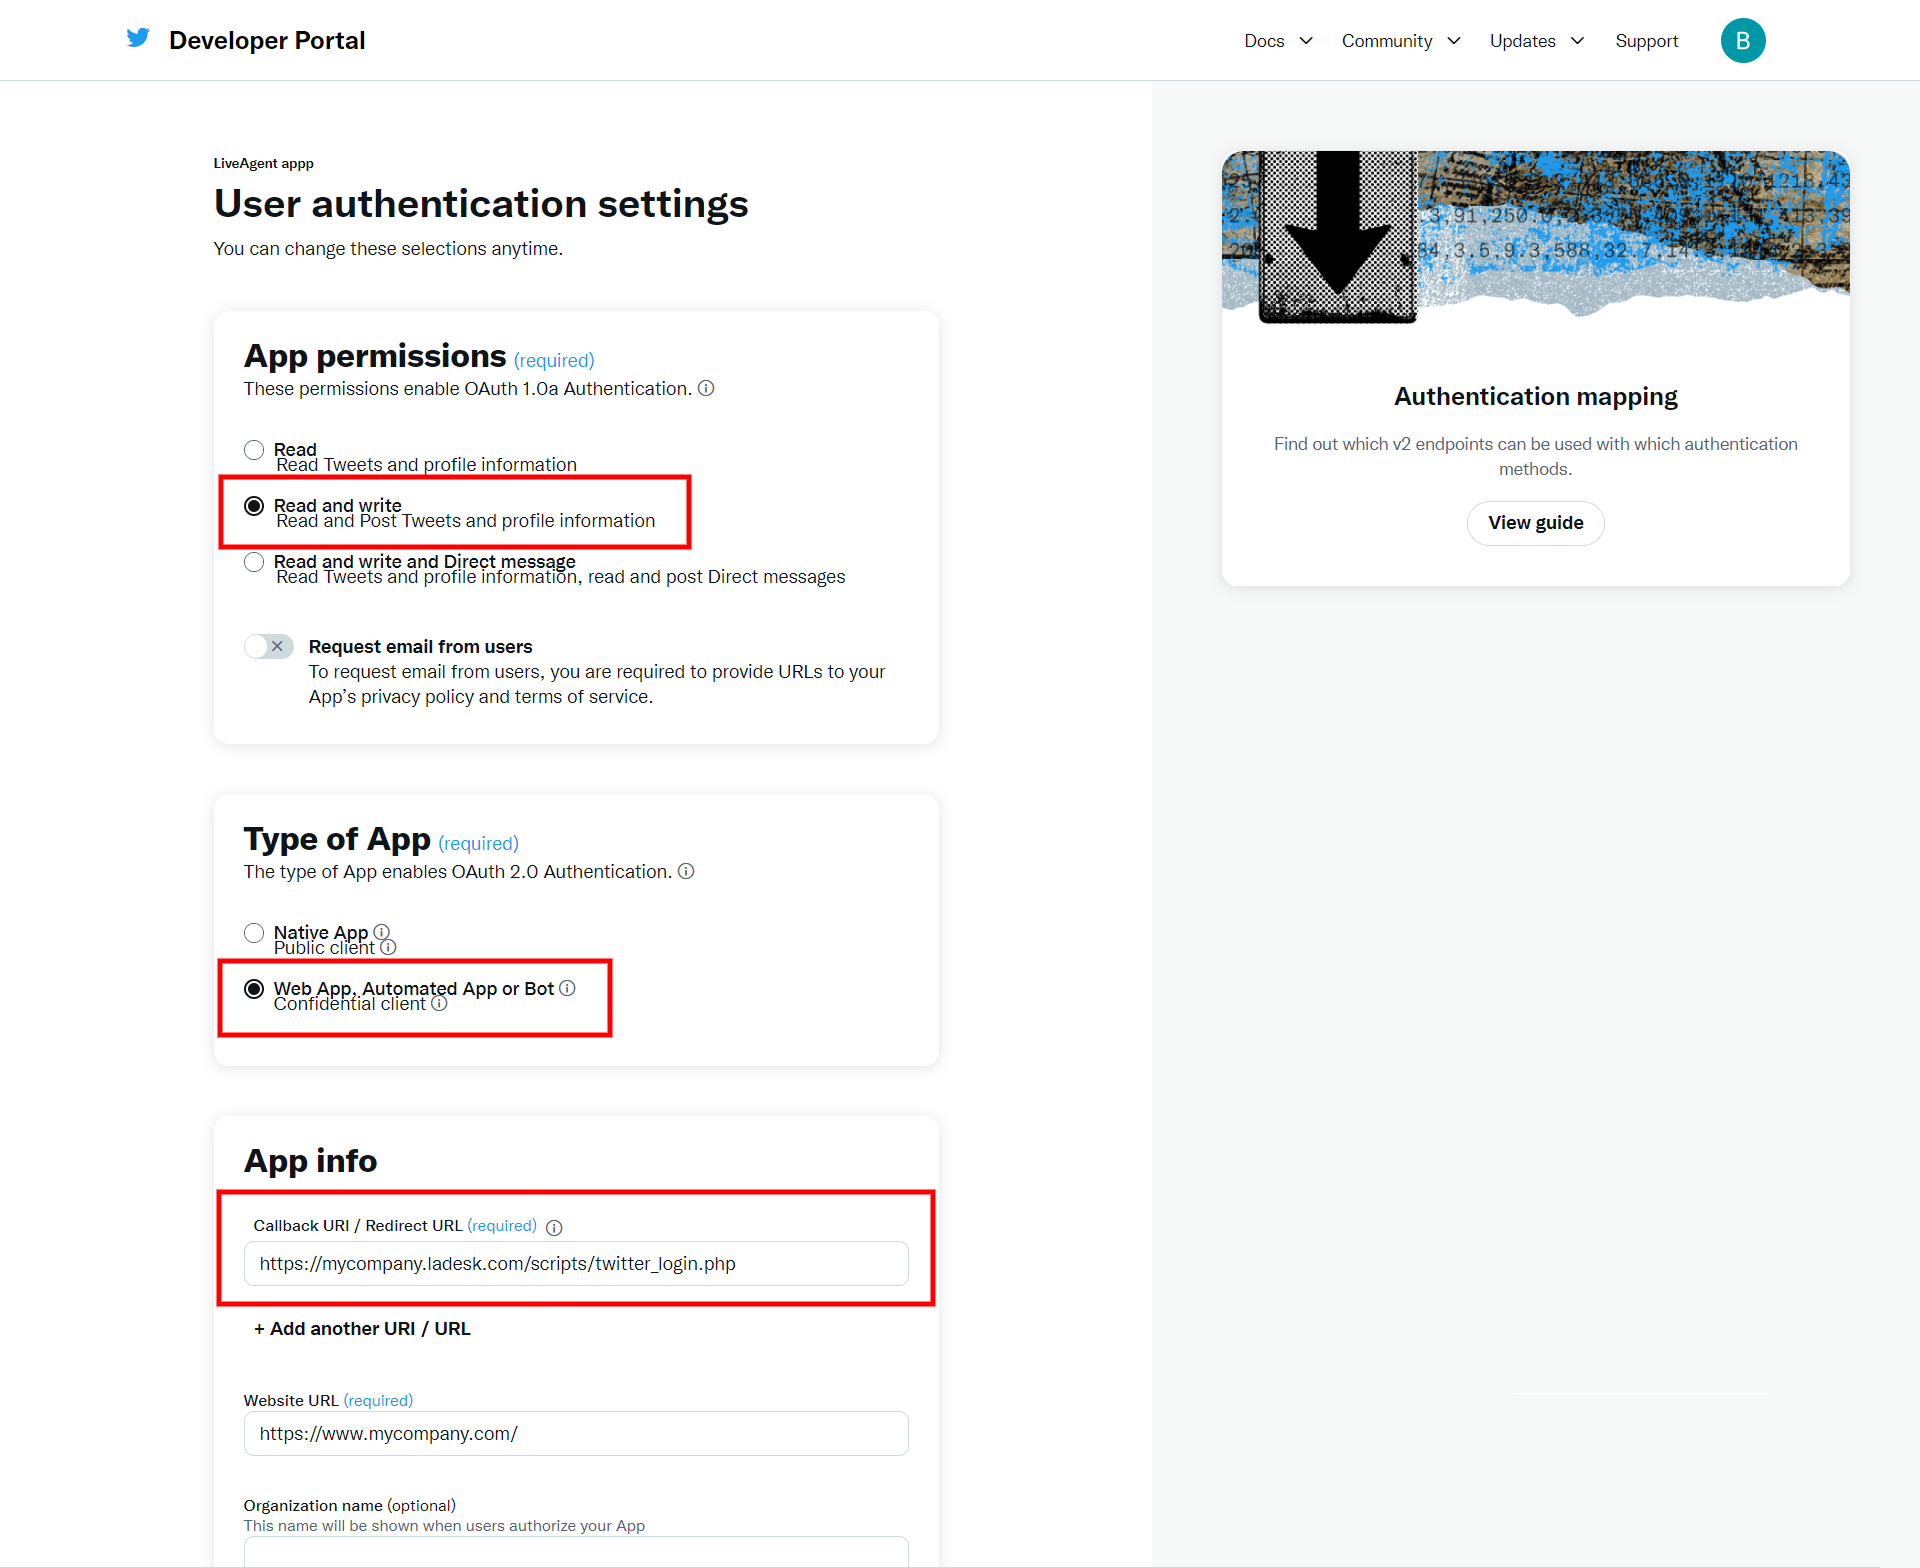1920x1568 pixels.
Task: Click the Callback URI info icon
Action: click(x=554, y=1227)
